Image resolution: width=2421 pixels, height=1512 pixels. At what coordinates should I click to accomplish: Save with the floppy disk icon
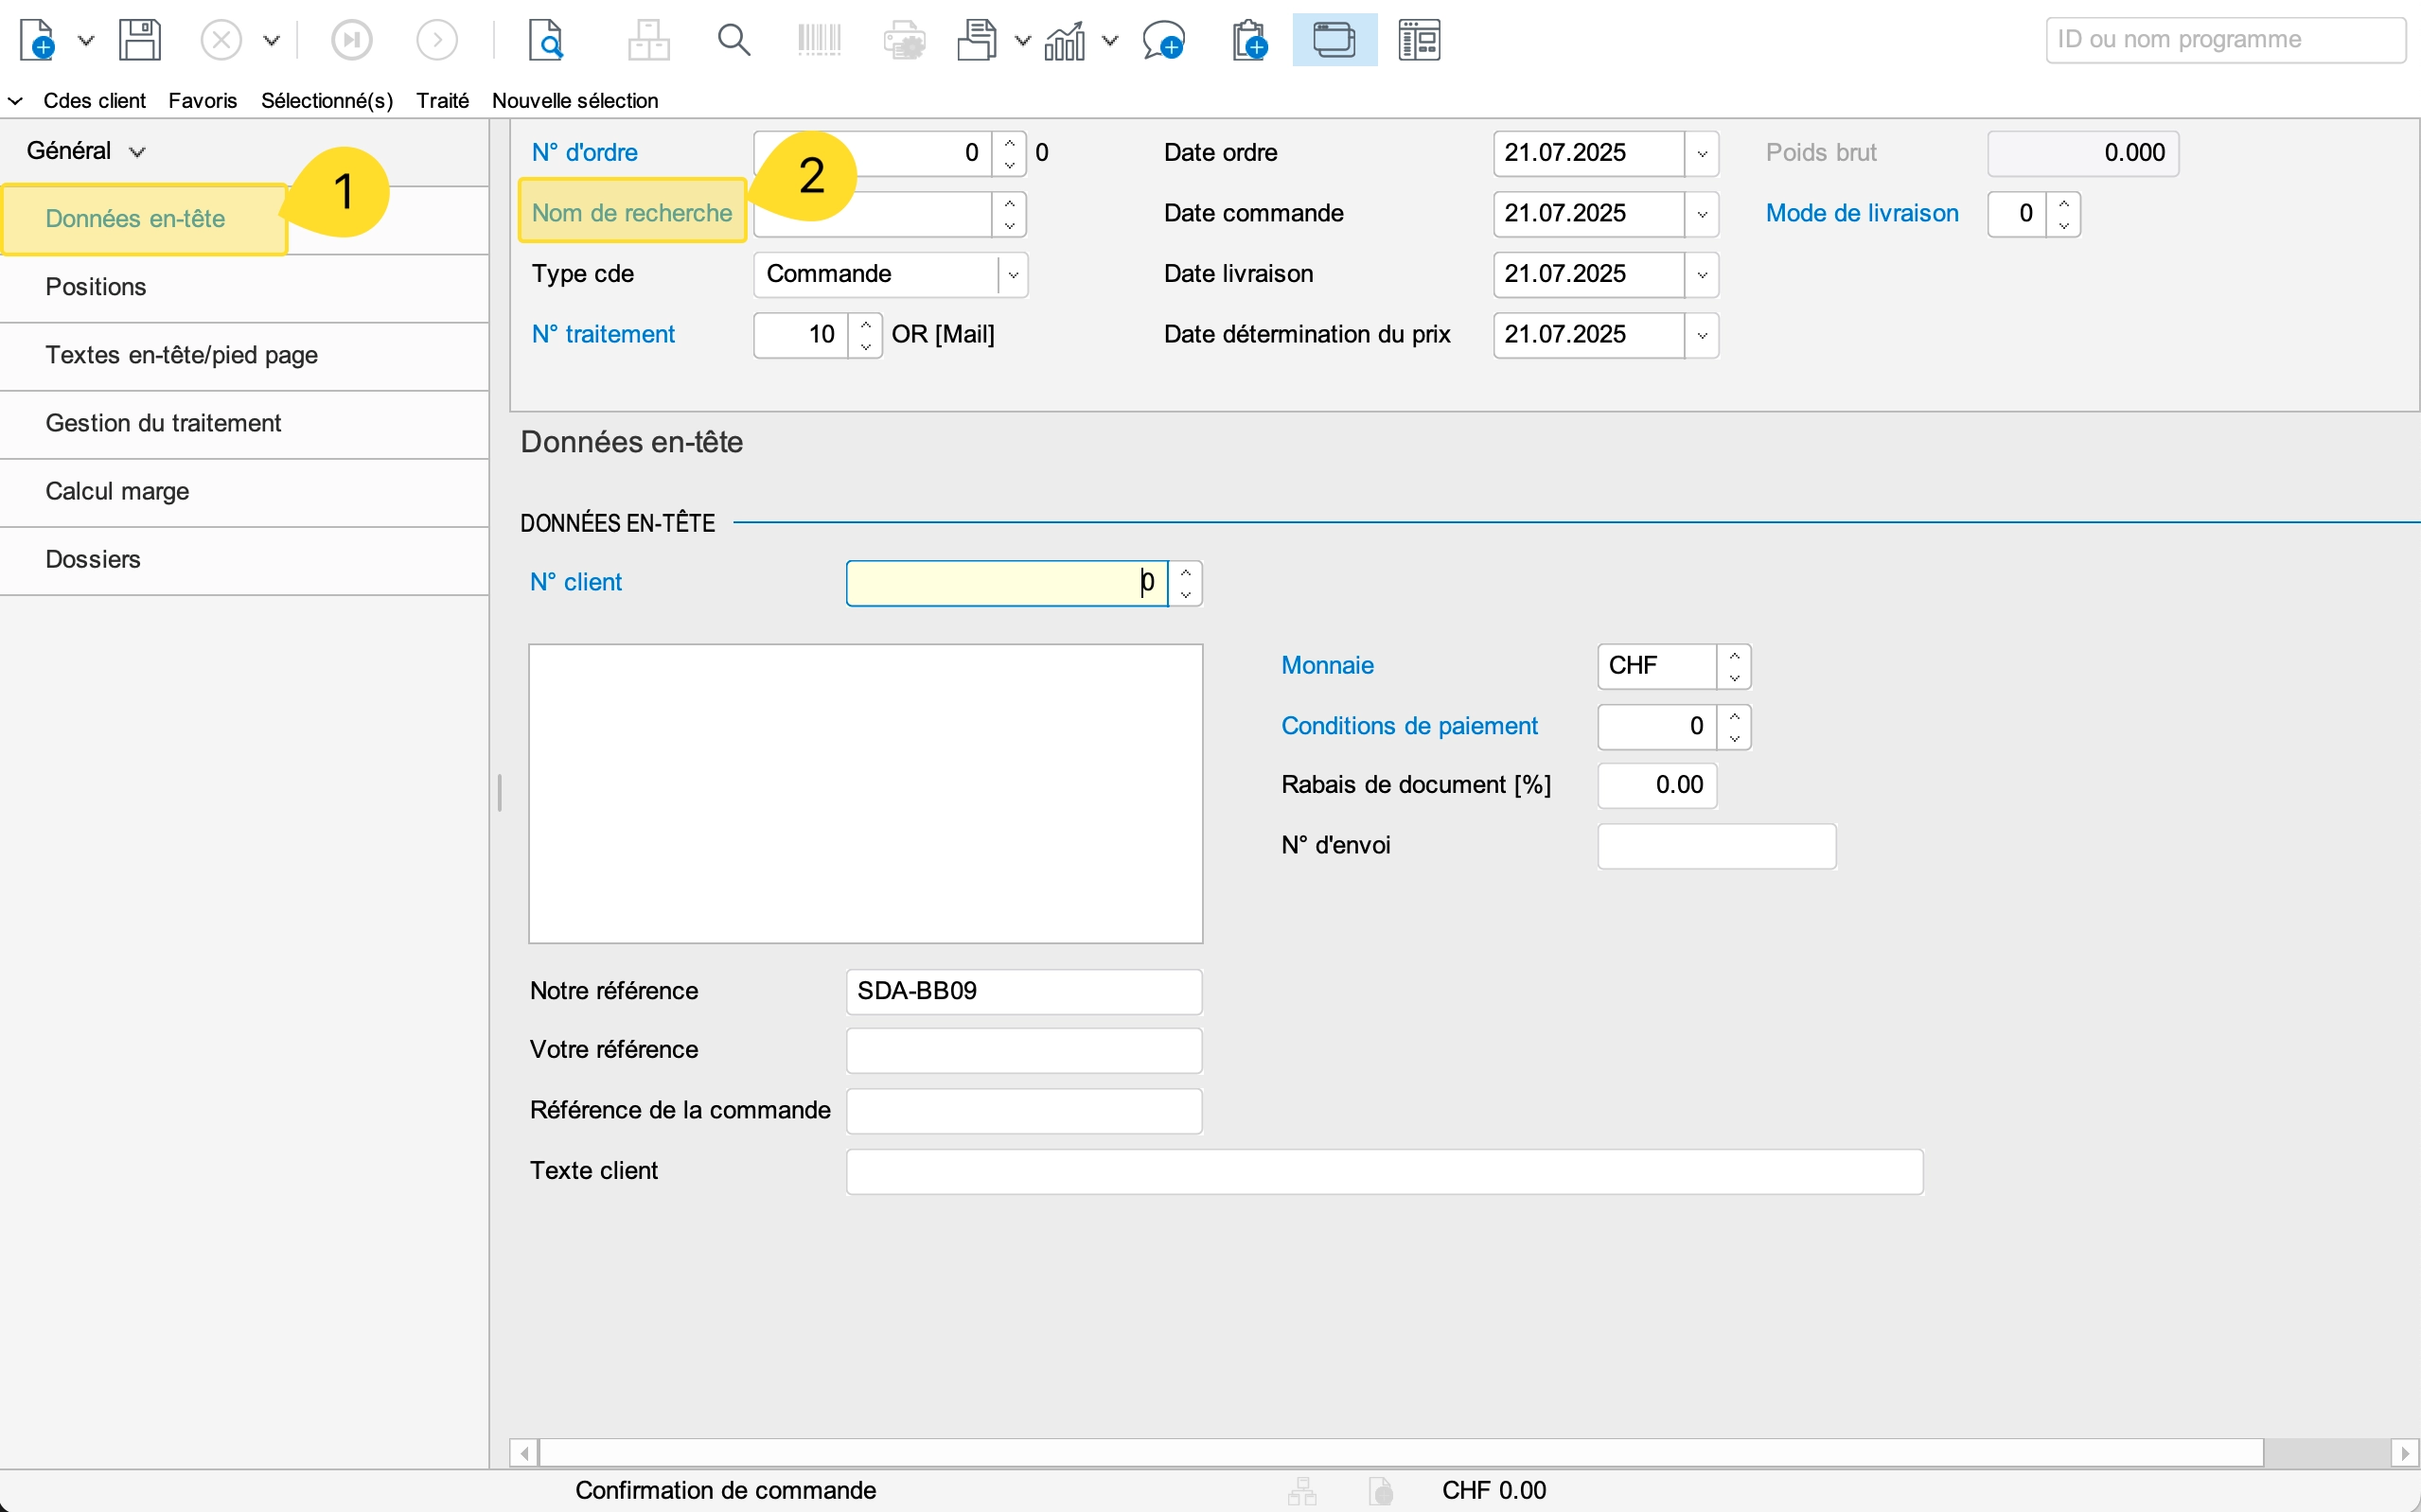coord(140,41)
